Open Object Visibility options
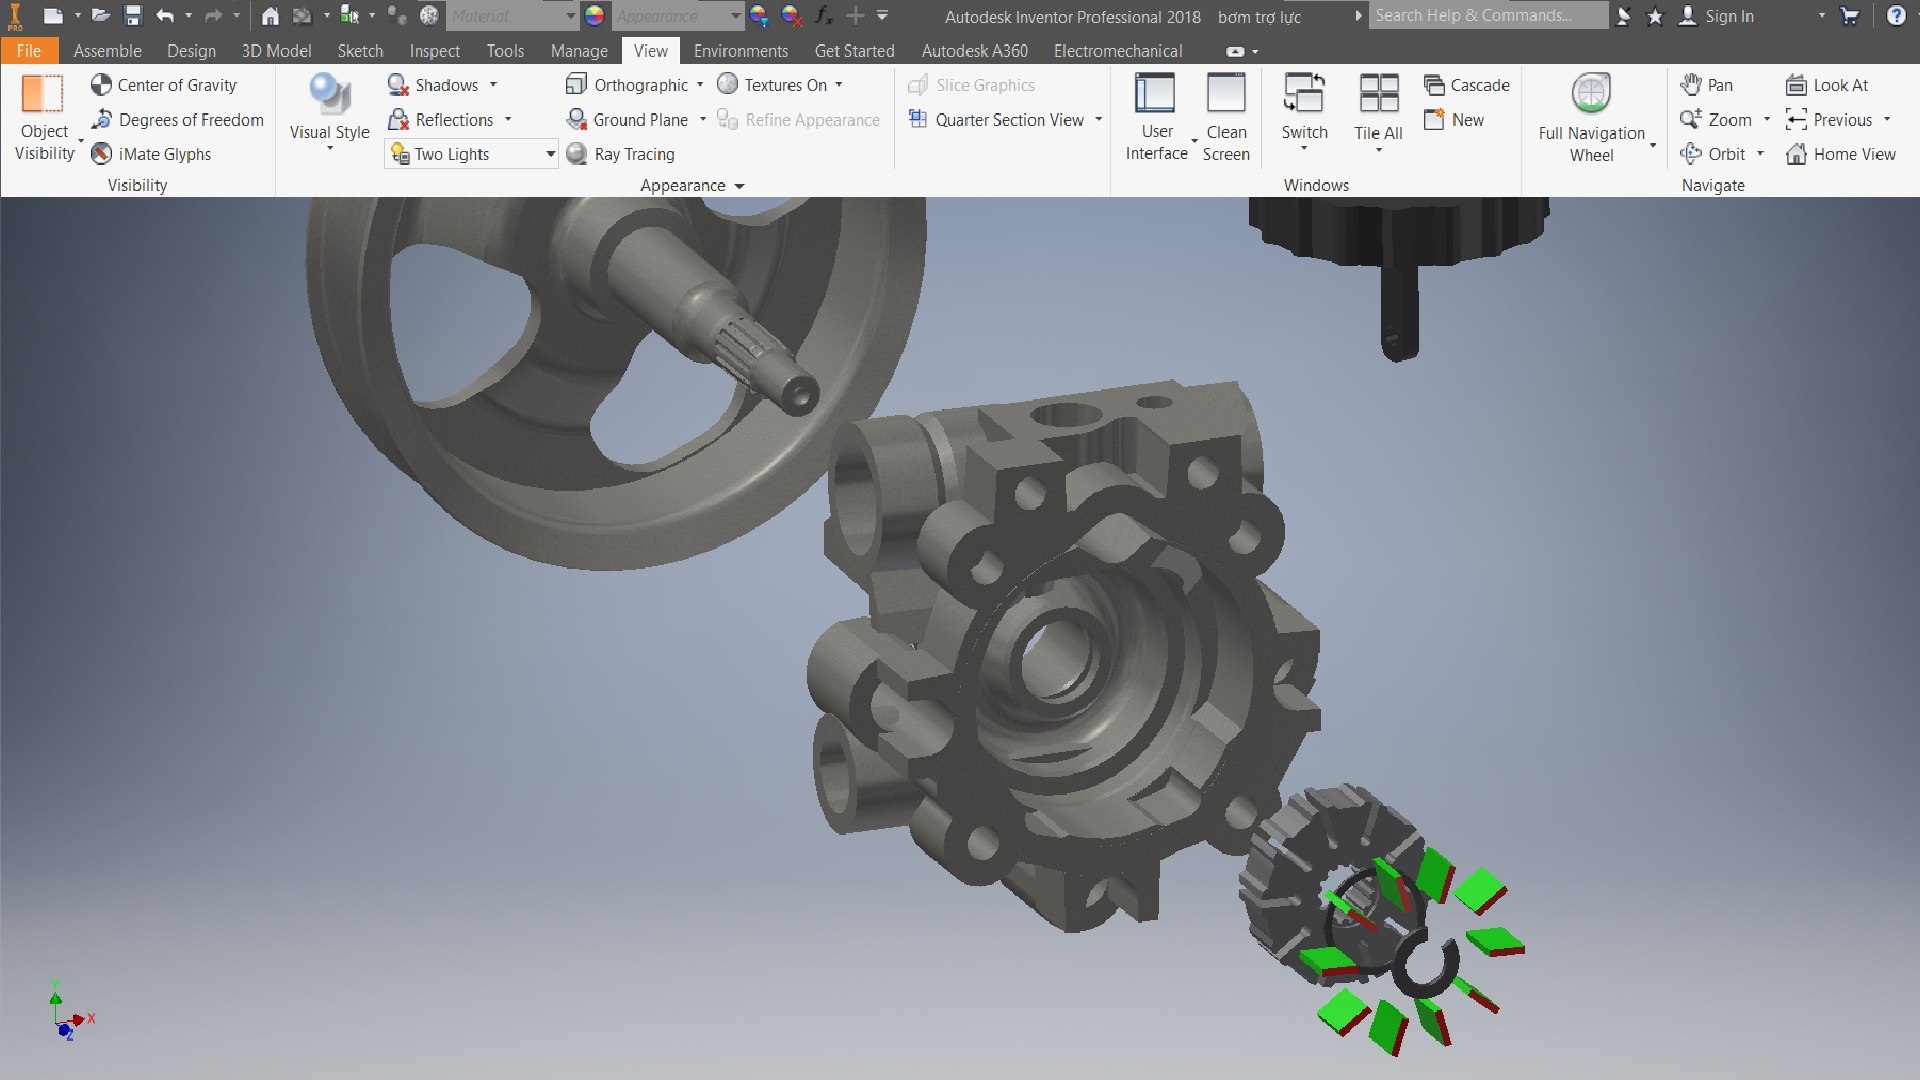 (44, 118)
